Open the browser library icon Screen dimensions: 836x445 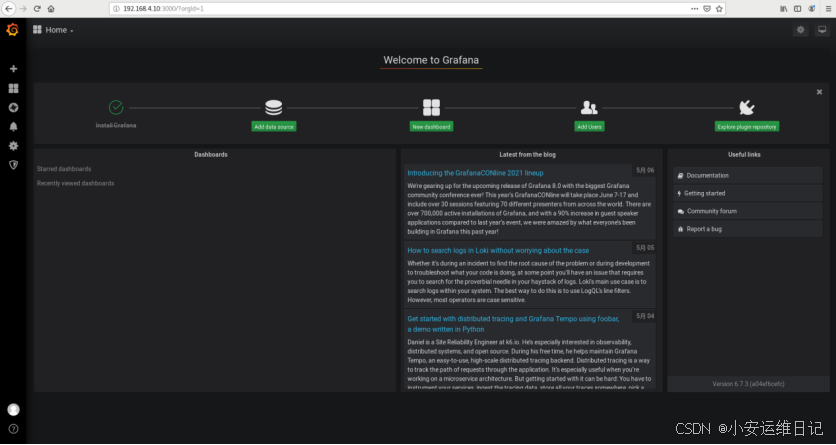point(783,9)
